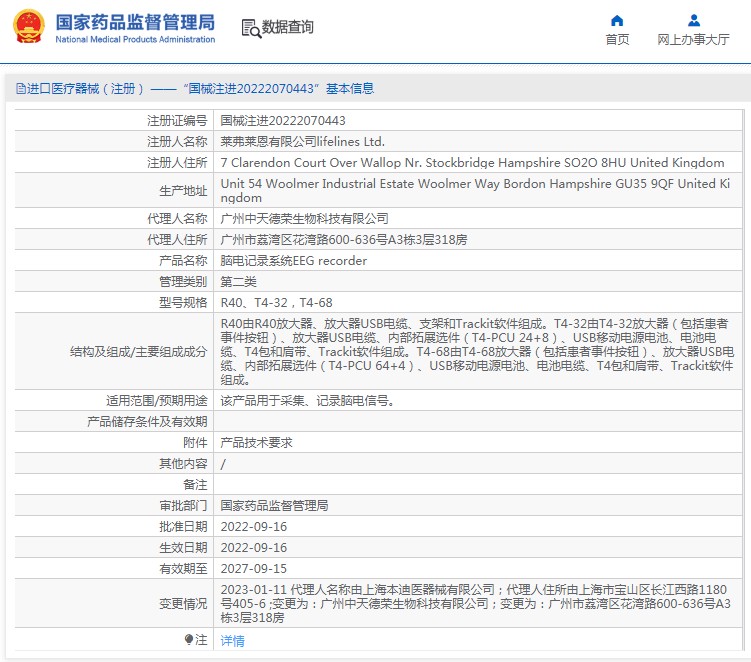
Task: Click the 适用范围/预期用途 label
Action: 157,401
